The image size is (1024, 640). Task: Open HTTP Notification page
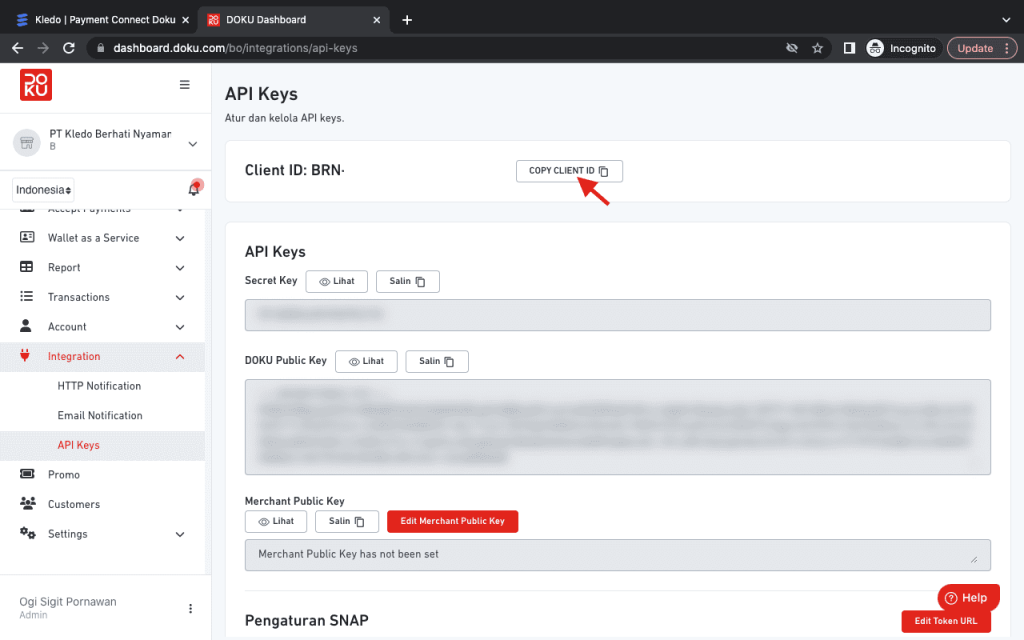pyautogui.click(x=99, y=386)
